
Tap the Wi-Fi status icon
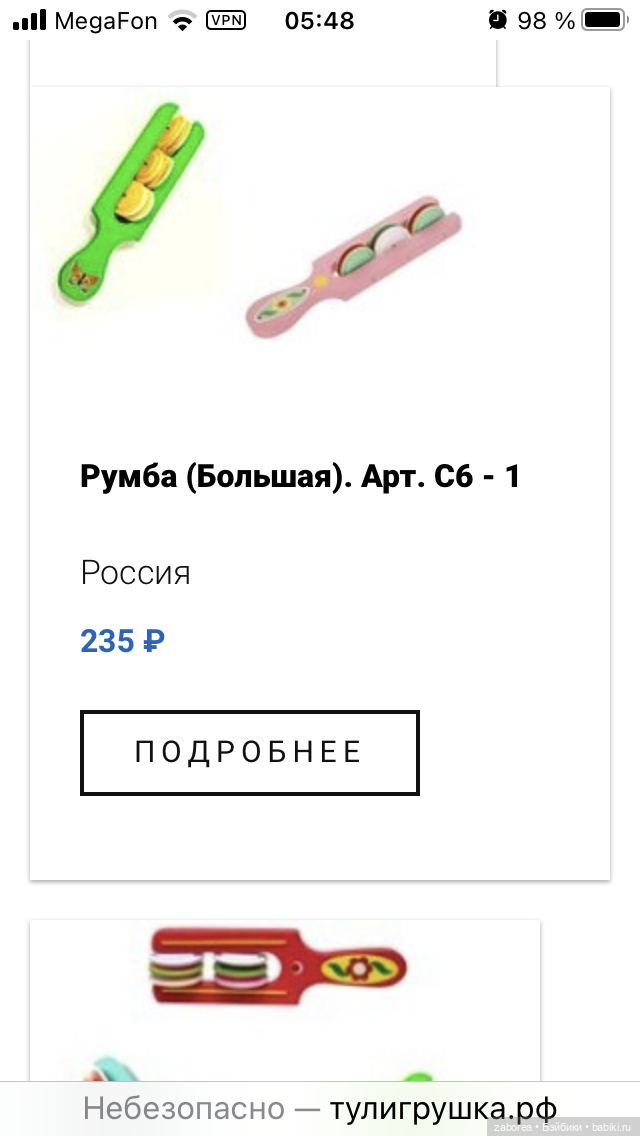[181, 20]
